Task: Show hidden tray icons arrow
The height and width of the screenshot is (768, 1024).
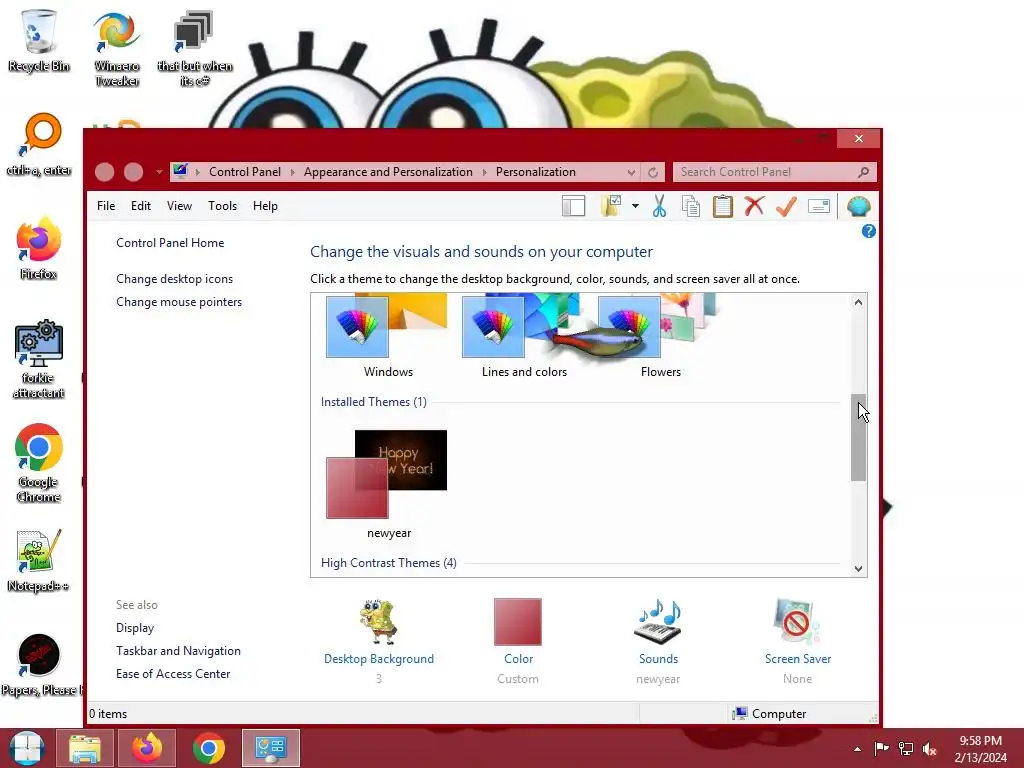Action: pos(857,749)
